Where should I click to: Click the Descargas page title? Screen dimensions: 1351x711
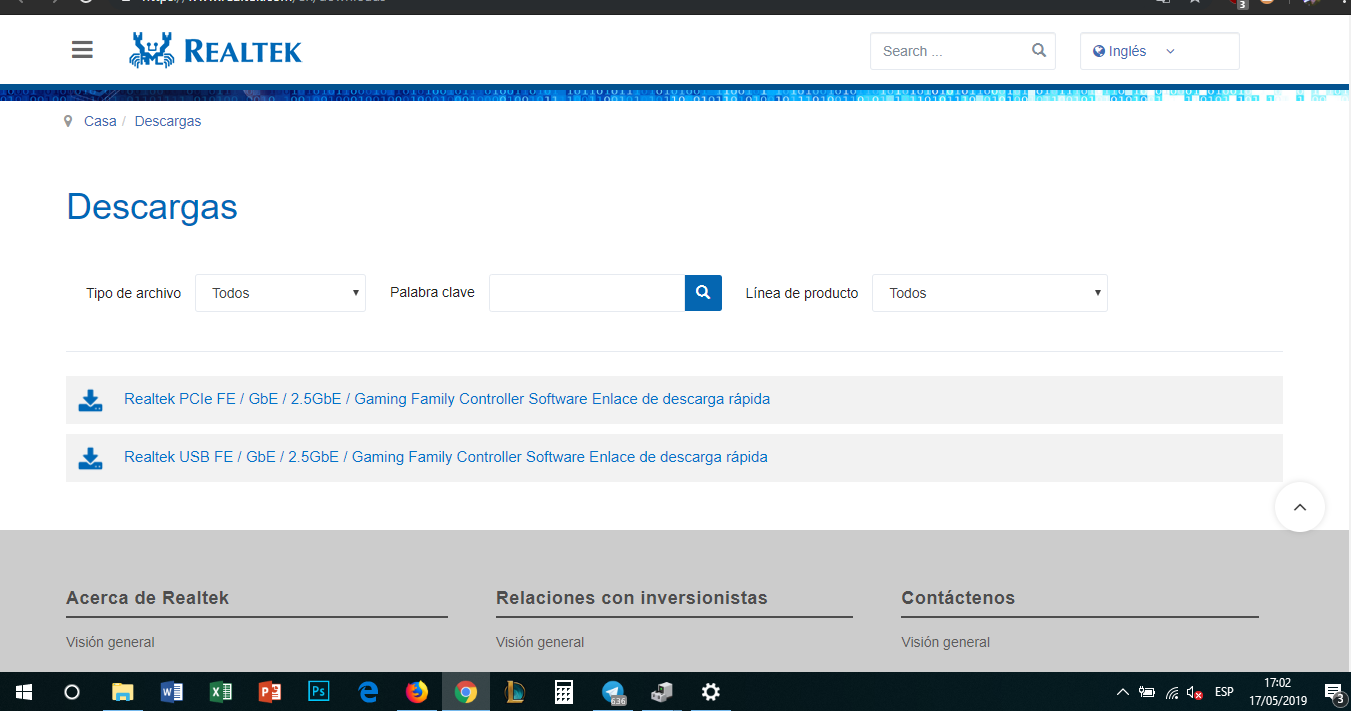pos(152,207)
